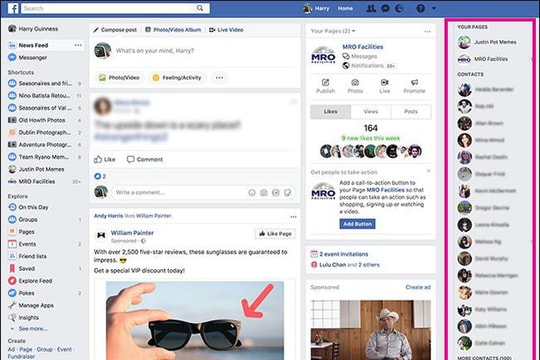This screenshot has height=360, width=540.
Task: Expand the account dropdown arrow in top bar
Action: click(434, 8)
